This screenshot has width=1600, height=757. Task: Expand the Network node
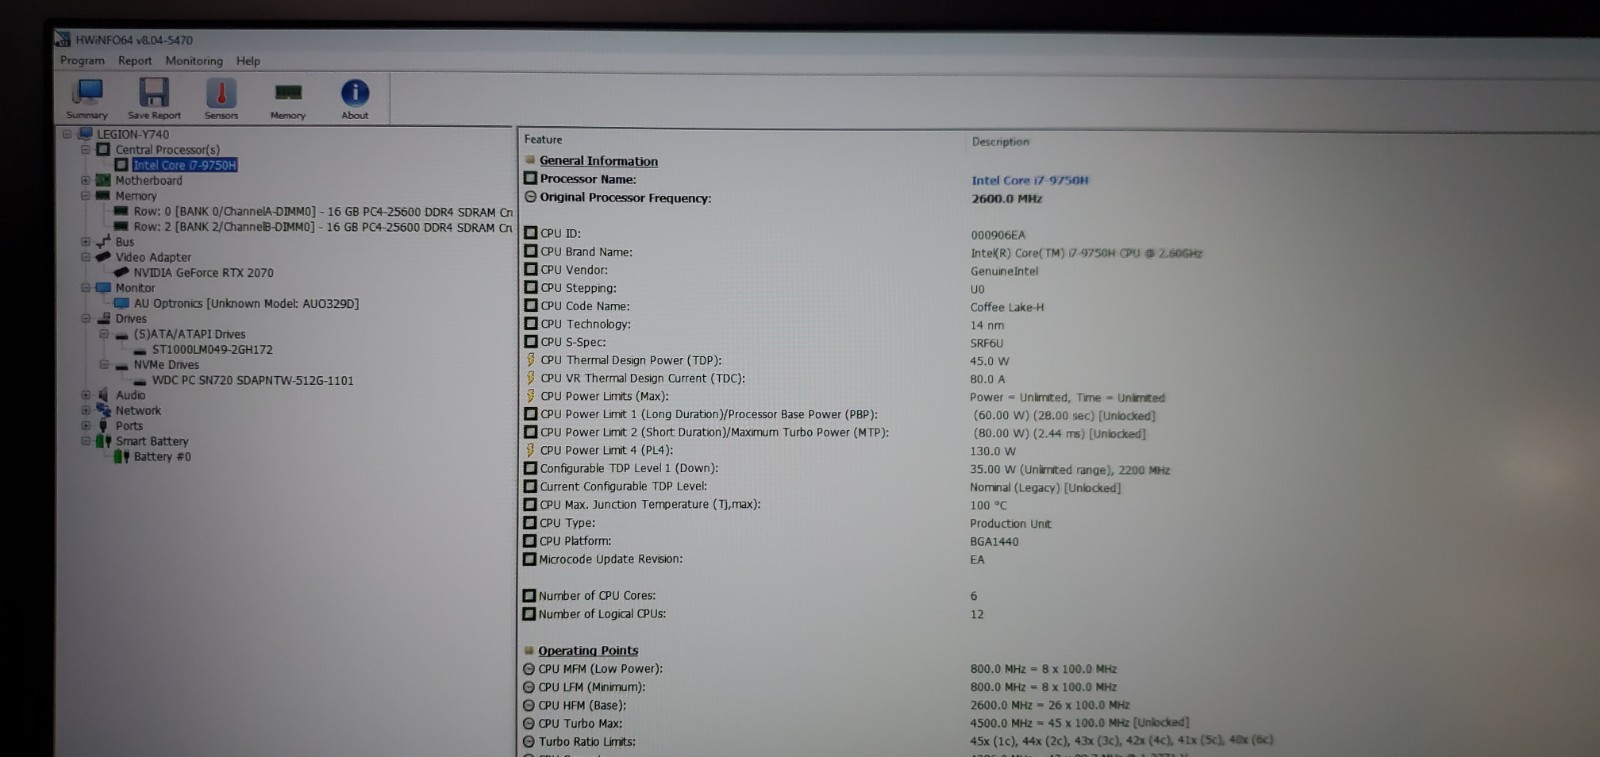pyautogui.click(x=86, y=410)
